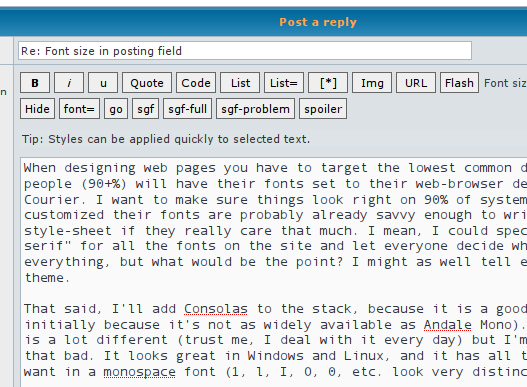The height and width of the screenshot is (387, 527).
Task: Click the bold B formatting button
Action: [x=35, y=83]
